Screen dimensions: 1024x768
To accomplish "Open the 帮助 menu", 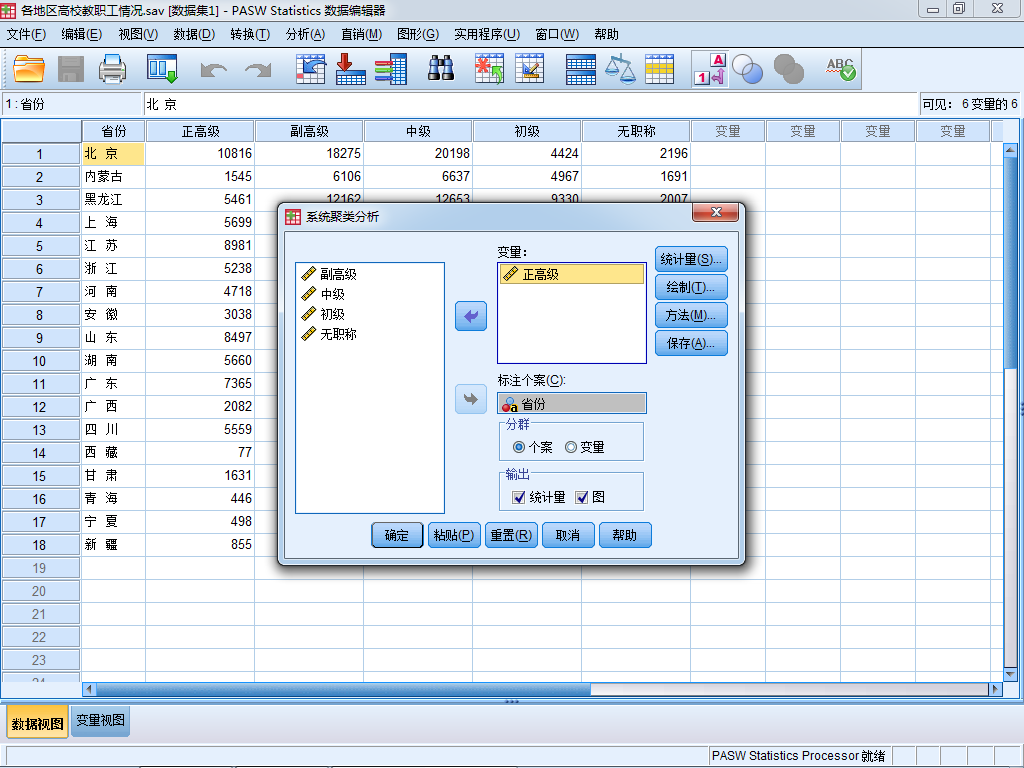I will pyautogui.click(x=606, y=35).
